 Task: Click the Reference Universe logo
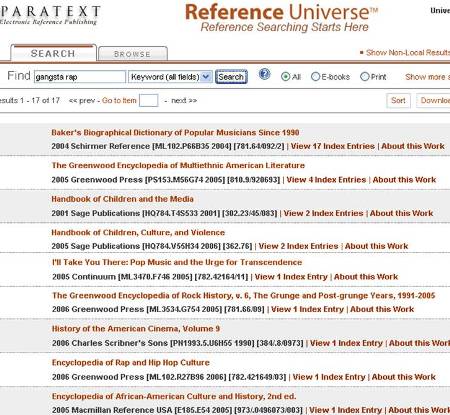coord(282,18)
